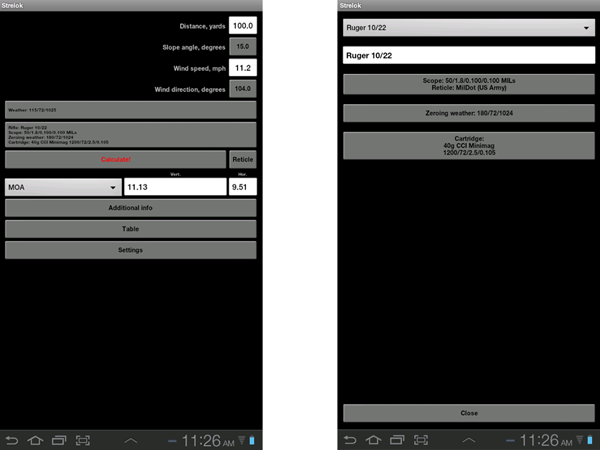Click the 'Slope angle, degrees' label
600x450 pixels.
[x=194, y=47]
